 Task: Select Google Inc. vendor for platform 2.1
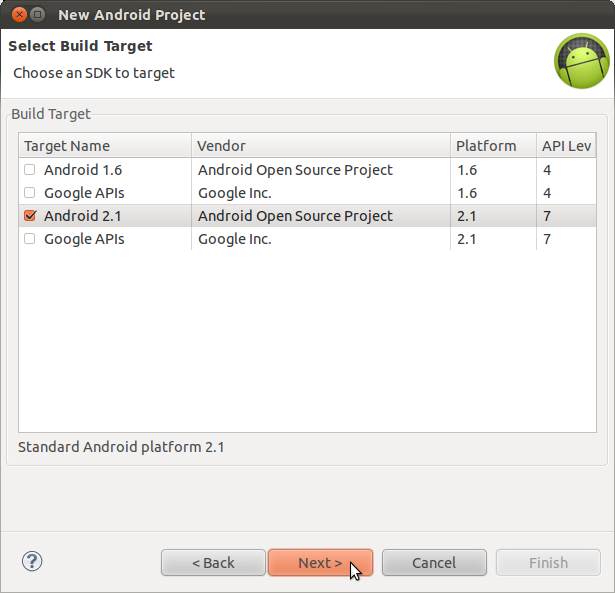coord(235,239)
